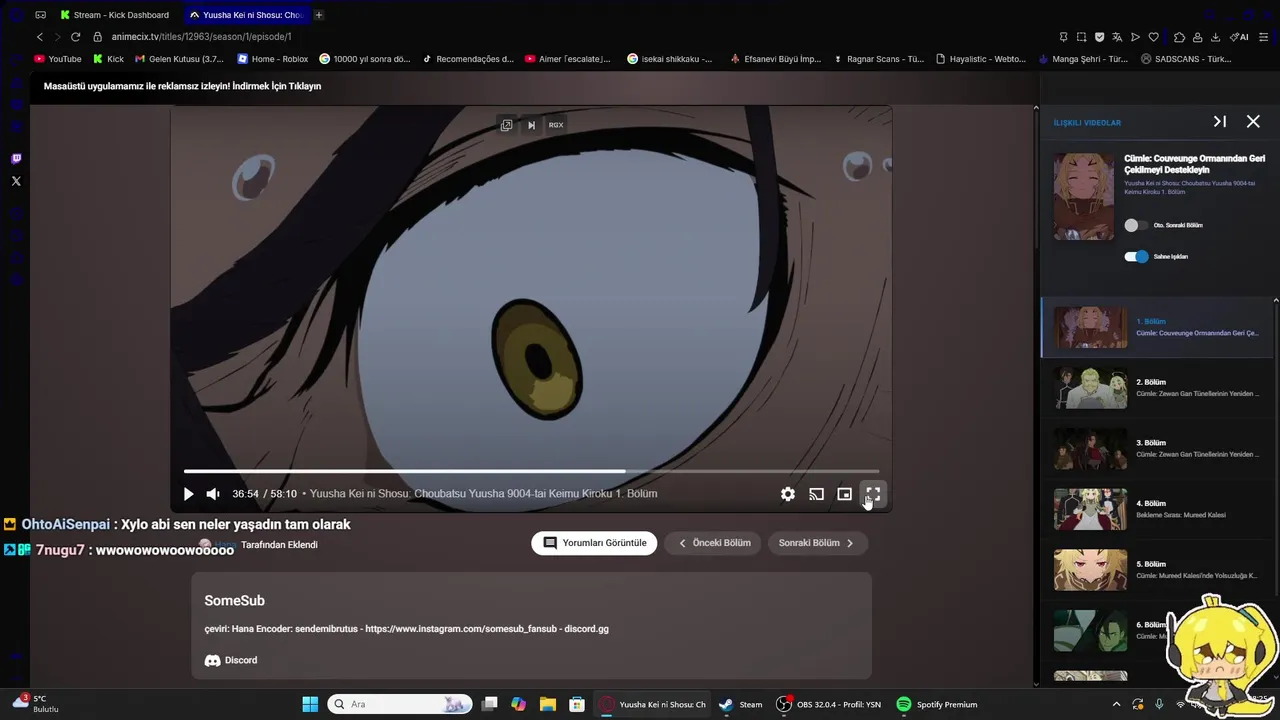Cast the video to a device
1280x720 pixels.
(816, 494)
